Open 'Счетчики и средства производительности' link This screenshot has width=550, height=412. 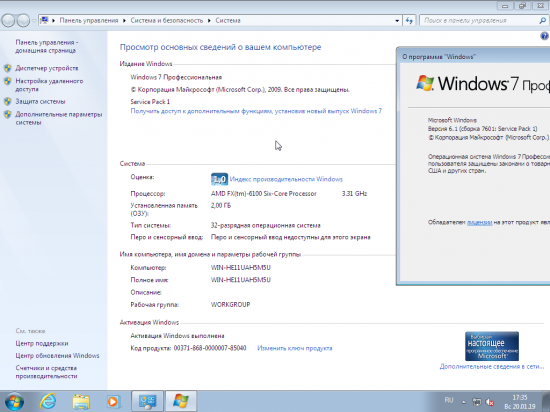click(46, 372)
